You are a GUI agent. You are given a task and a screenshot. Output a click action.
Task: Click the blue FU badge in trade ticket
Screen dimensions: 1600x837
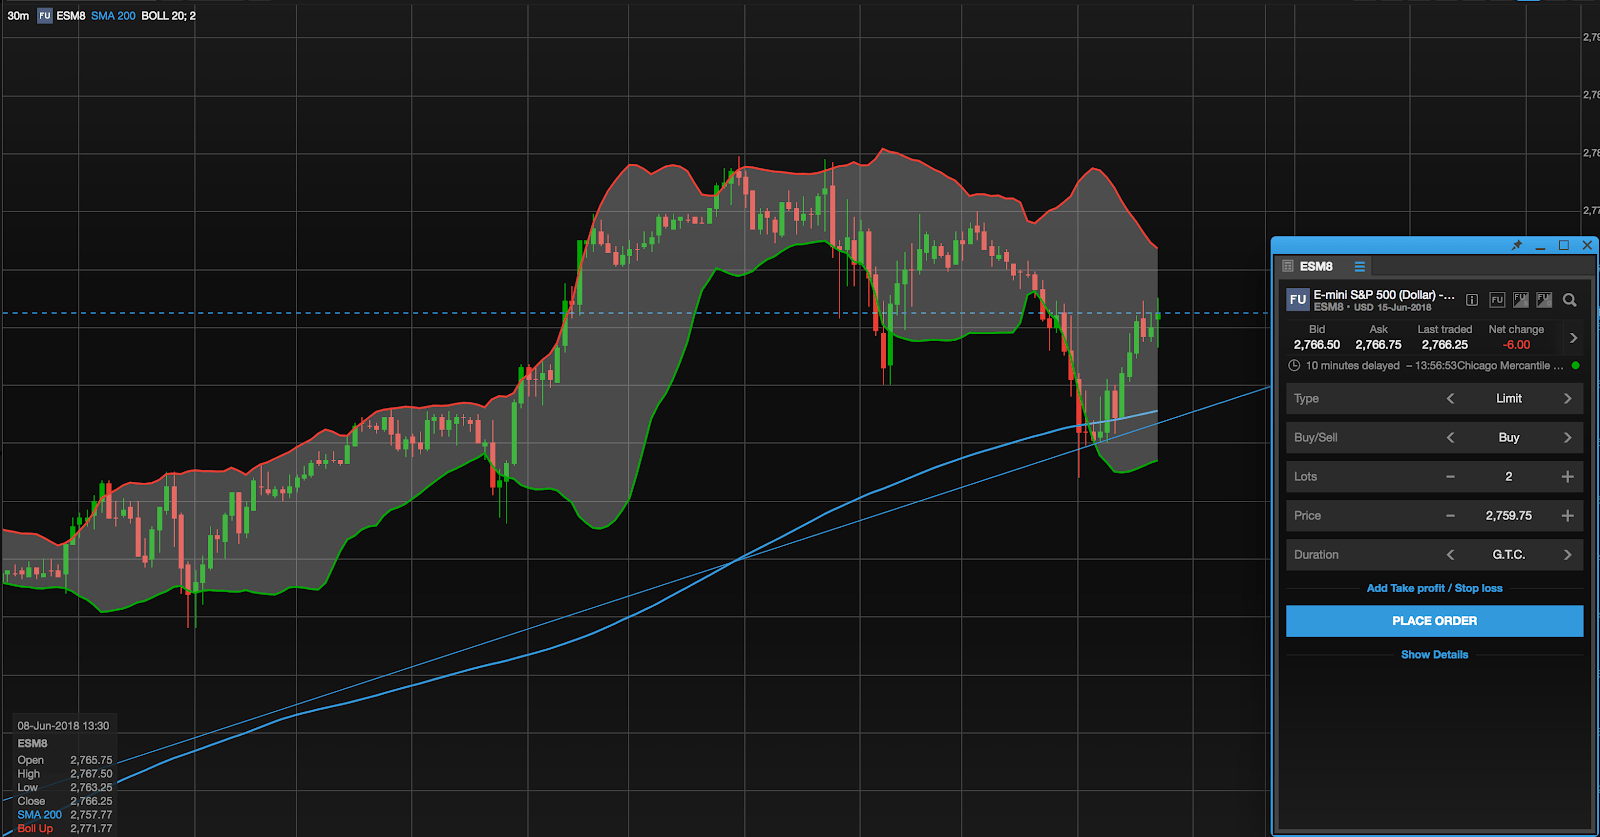point(1298,299)
